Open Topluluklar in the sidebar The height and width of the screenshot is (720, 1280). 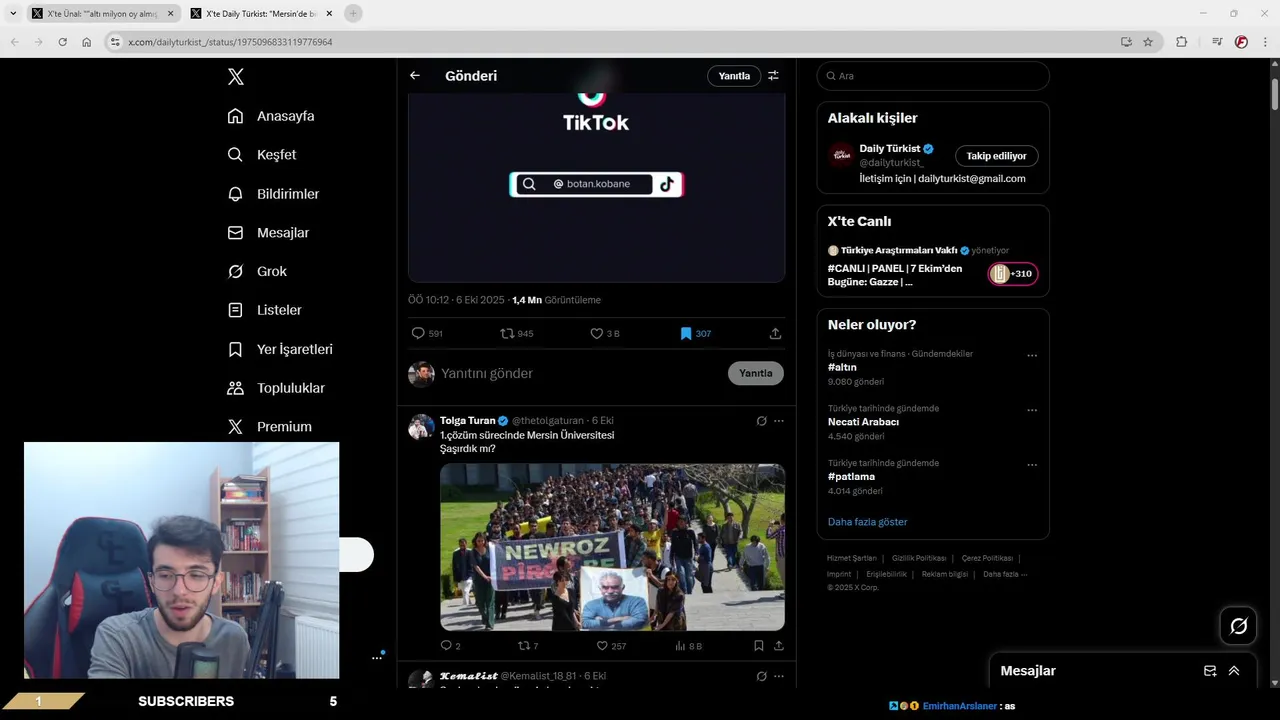point(276,388)
